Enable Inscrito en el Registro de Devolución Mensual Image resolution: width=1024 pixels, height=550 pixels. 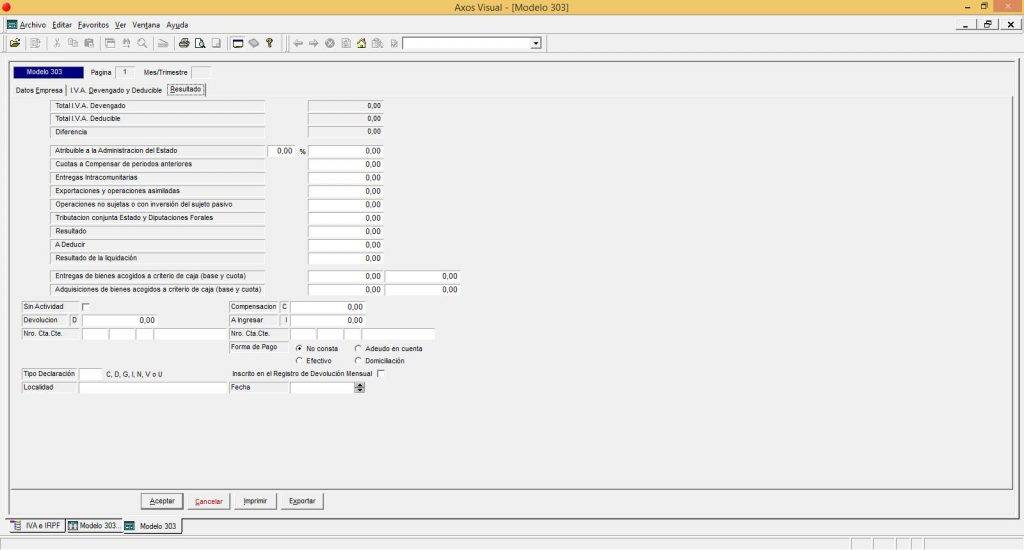coord(380,373)
